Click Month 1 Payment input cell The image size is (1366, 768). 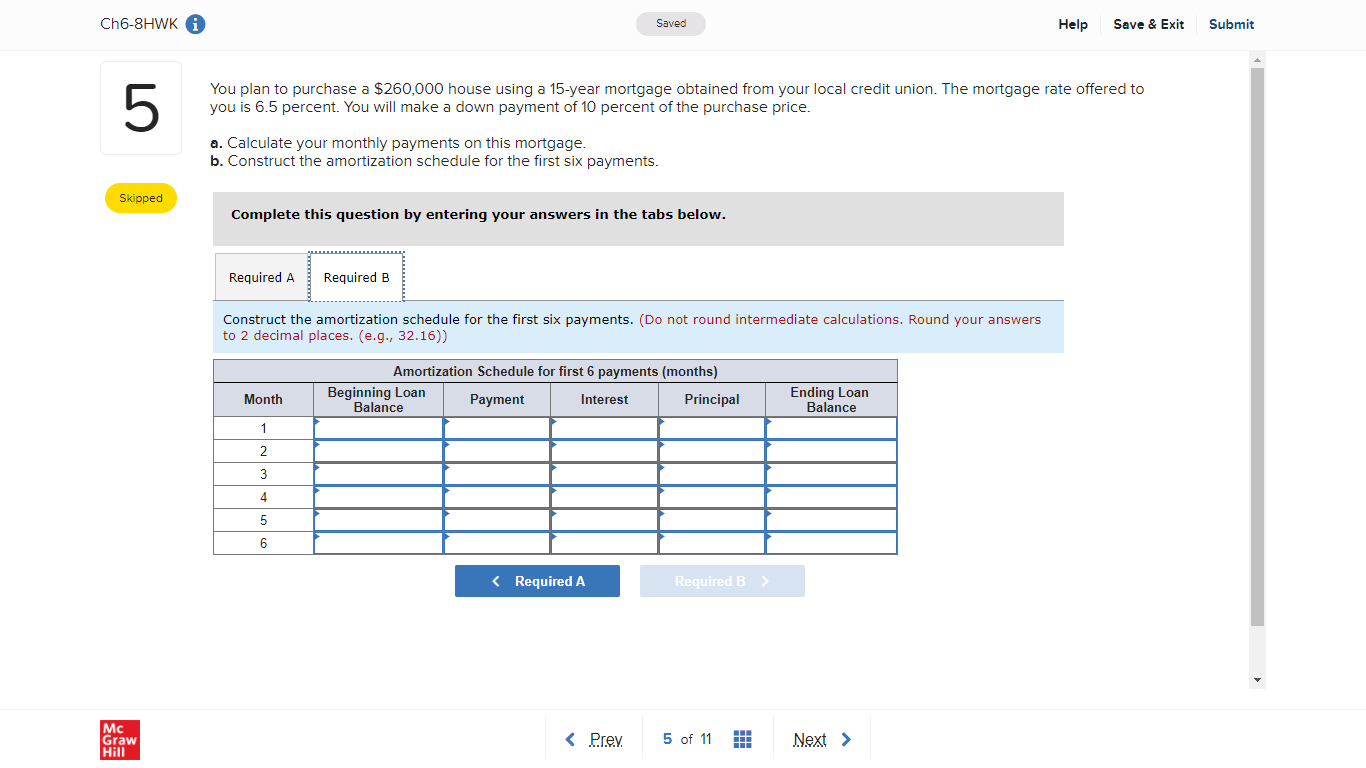point(497,427)
